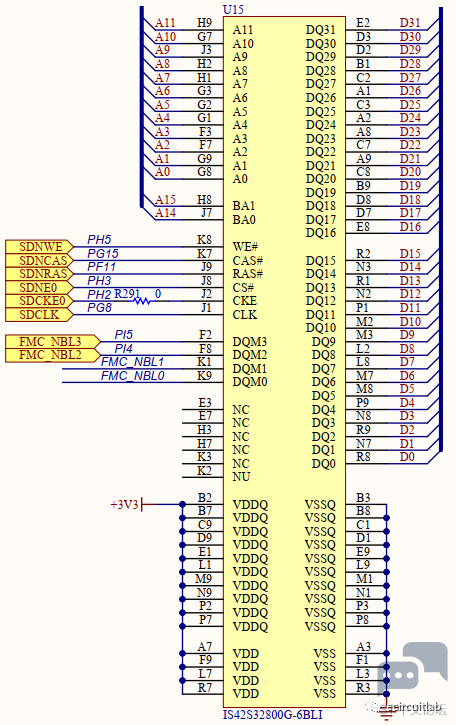Click the DQM1 pin name
Viewport: 456px width, 725px height.
[x=250, y=369]
